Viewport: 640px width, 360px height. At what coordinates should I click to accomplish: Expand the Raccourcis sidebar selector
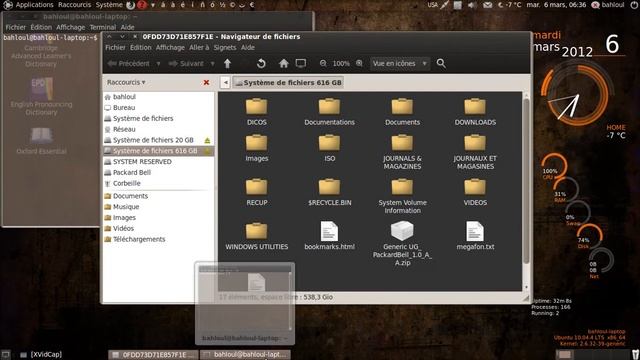126,82
